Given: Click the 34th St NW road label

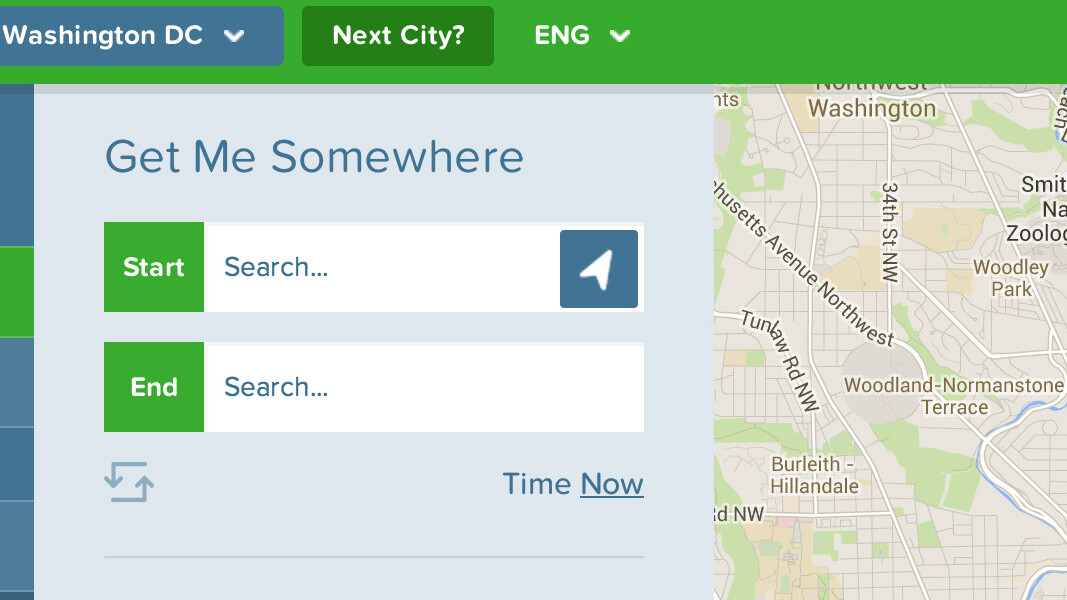Looking at the screenshot, I should click(891, 232).
